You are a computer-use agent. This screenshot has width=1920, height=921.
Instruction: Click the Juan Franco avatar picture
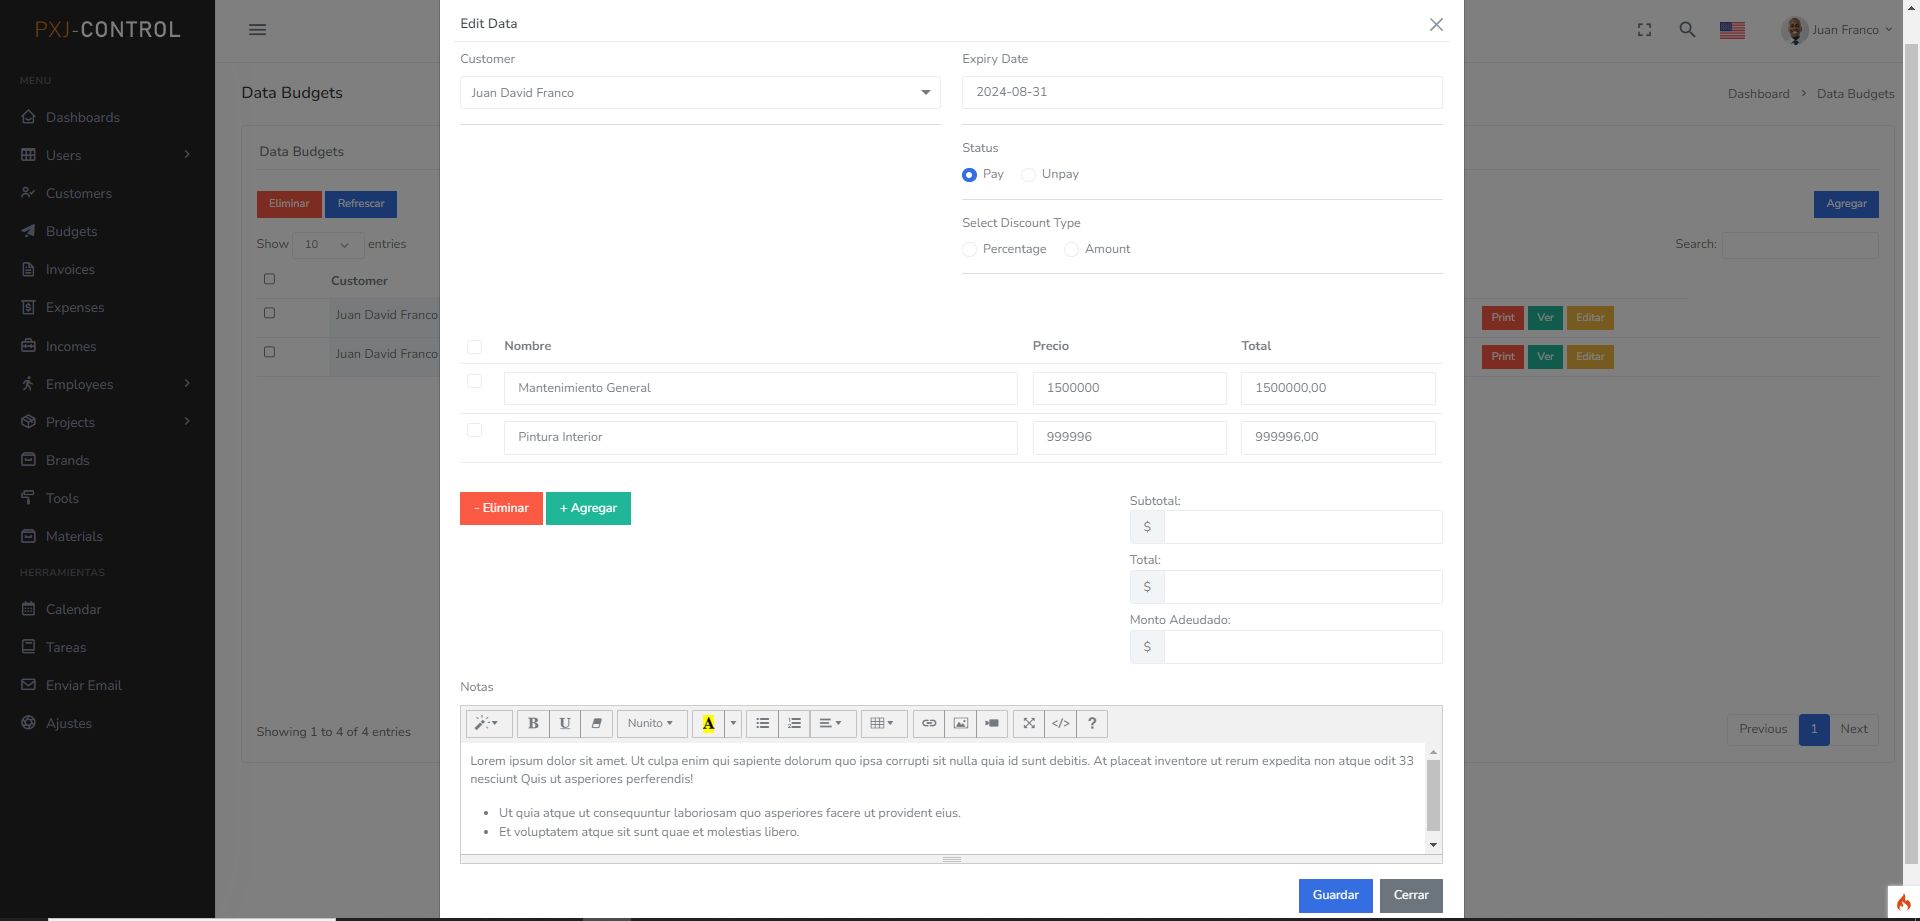point(1795,30)
